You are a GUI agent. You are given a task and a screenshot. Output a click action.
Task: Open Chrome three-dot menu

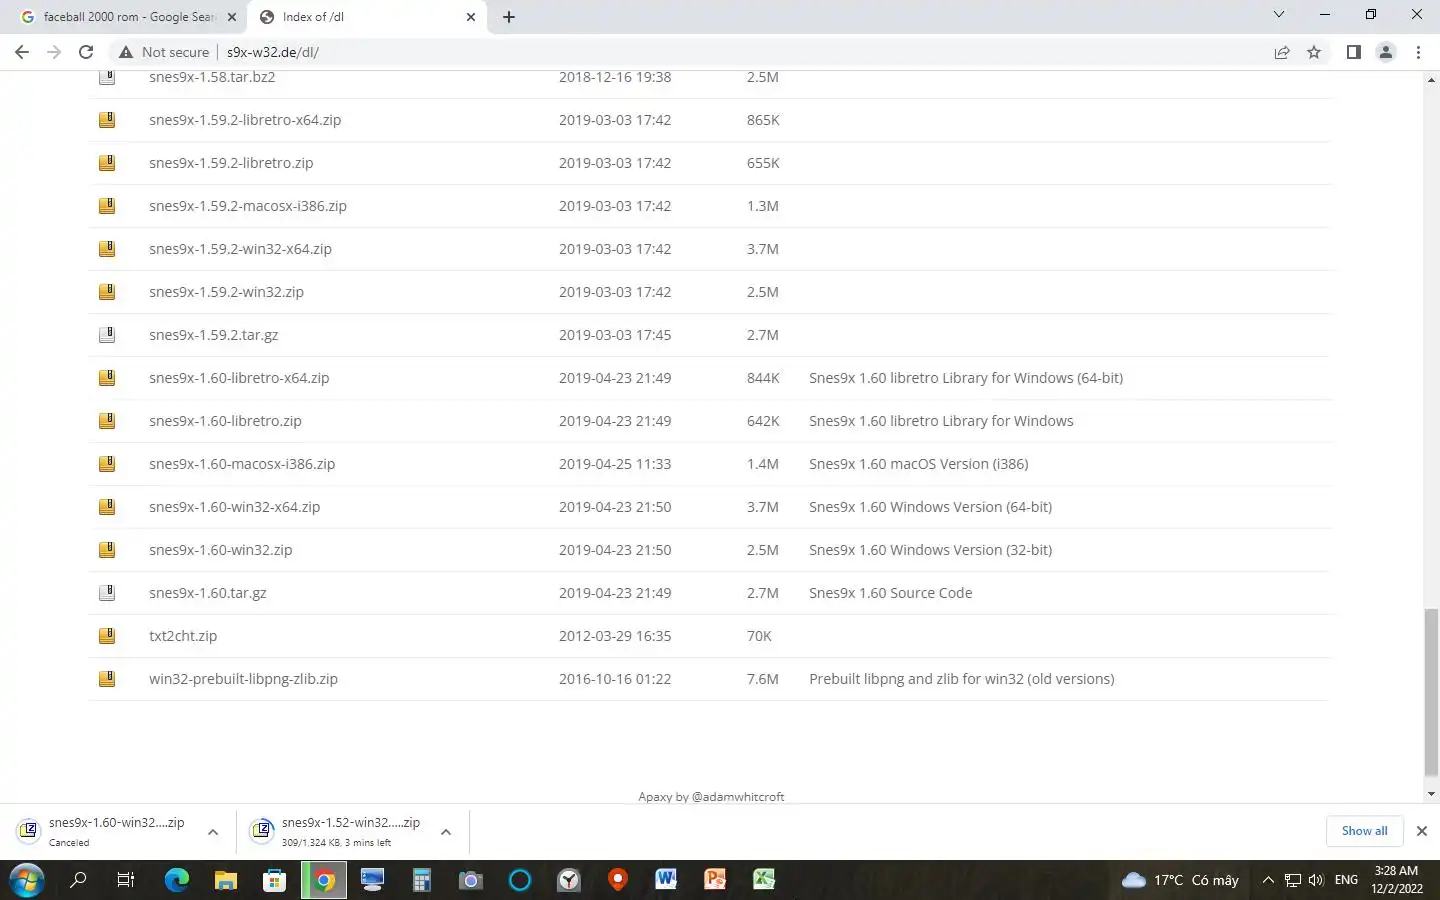pos(1418,52)
